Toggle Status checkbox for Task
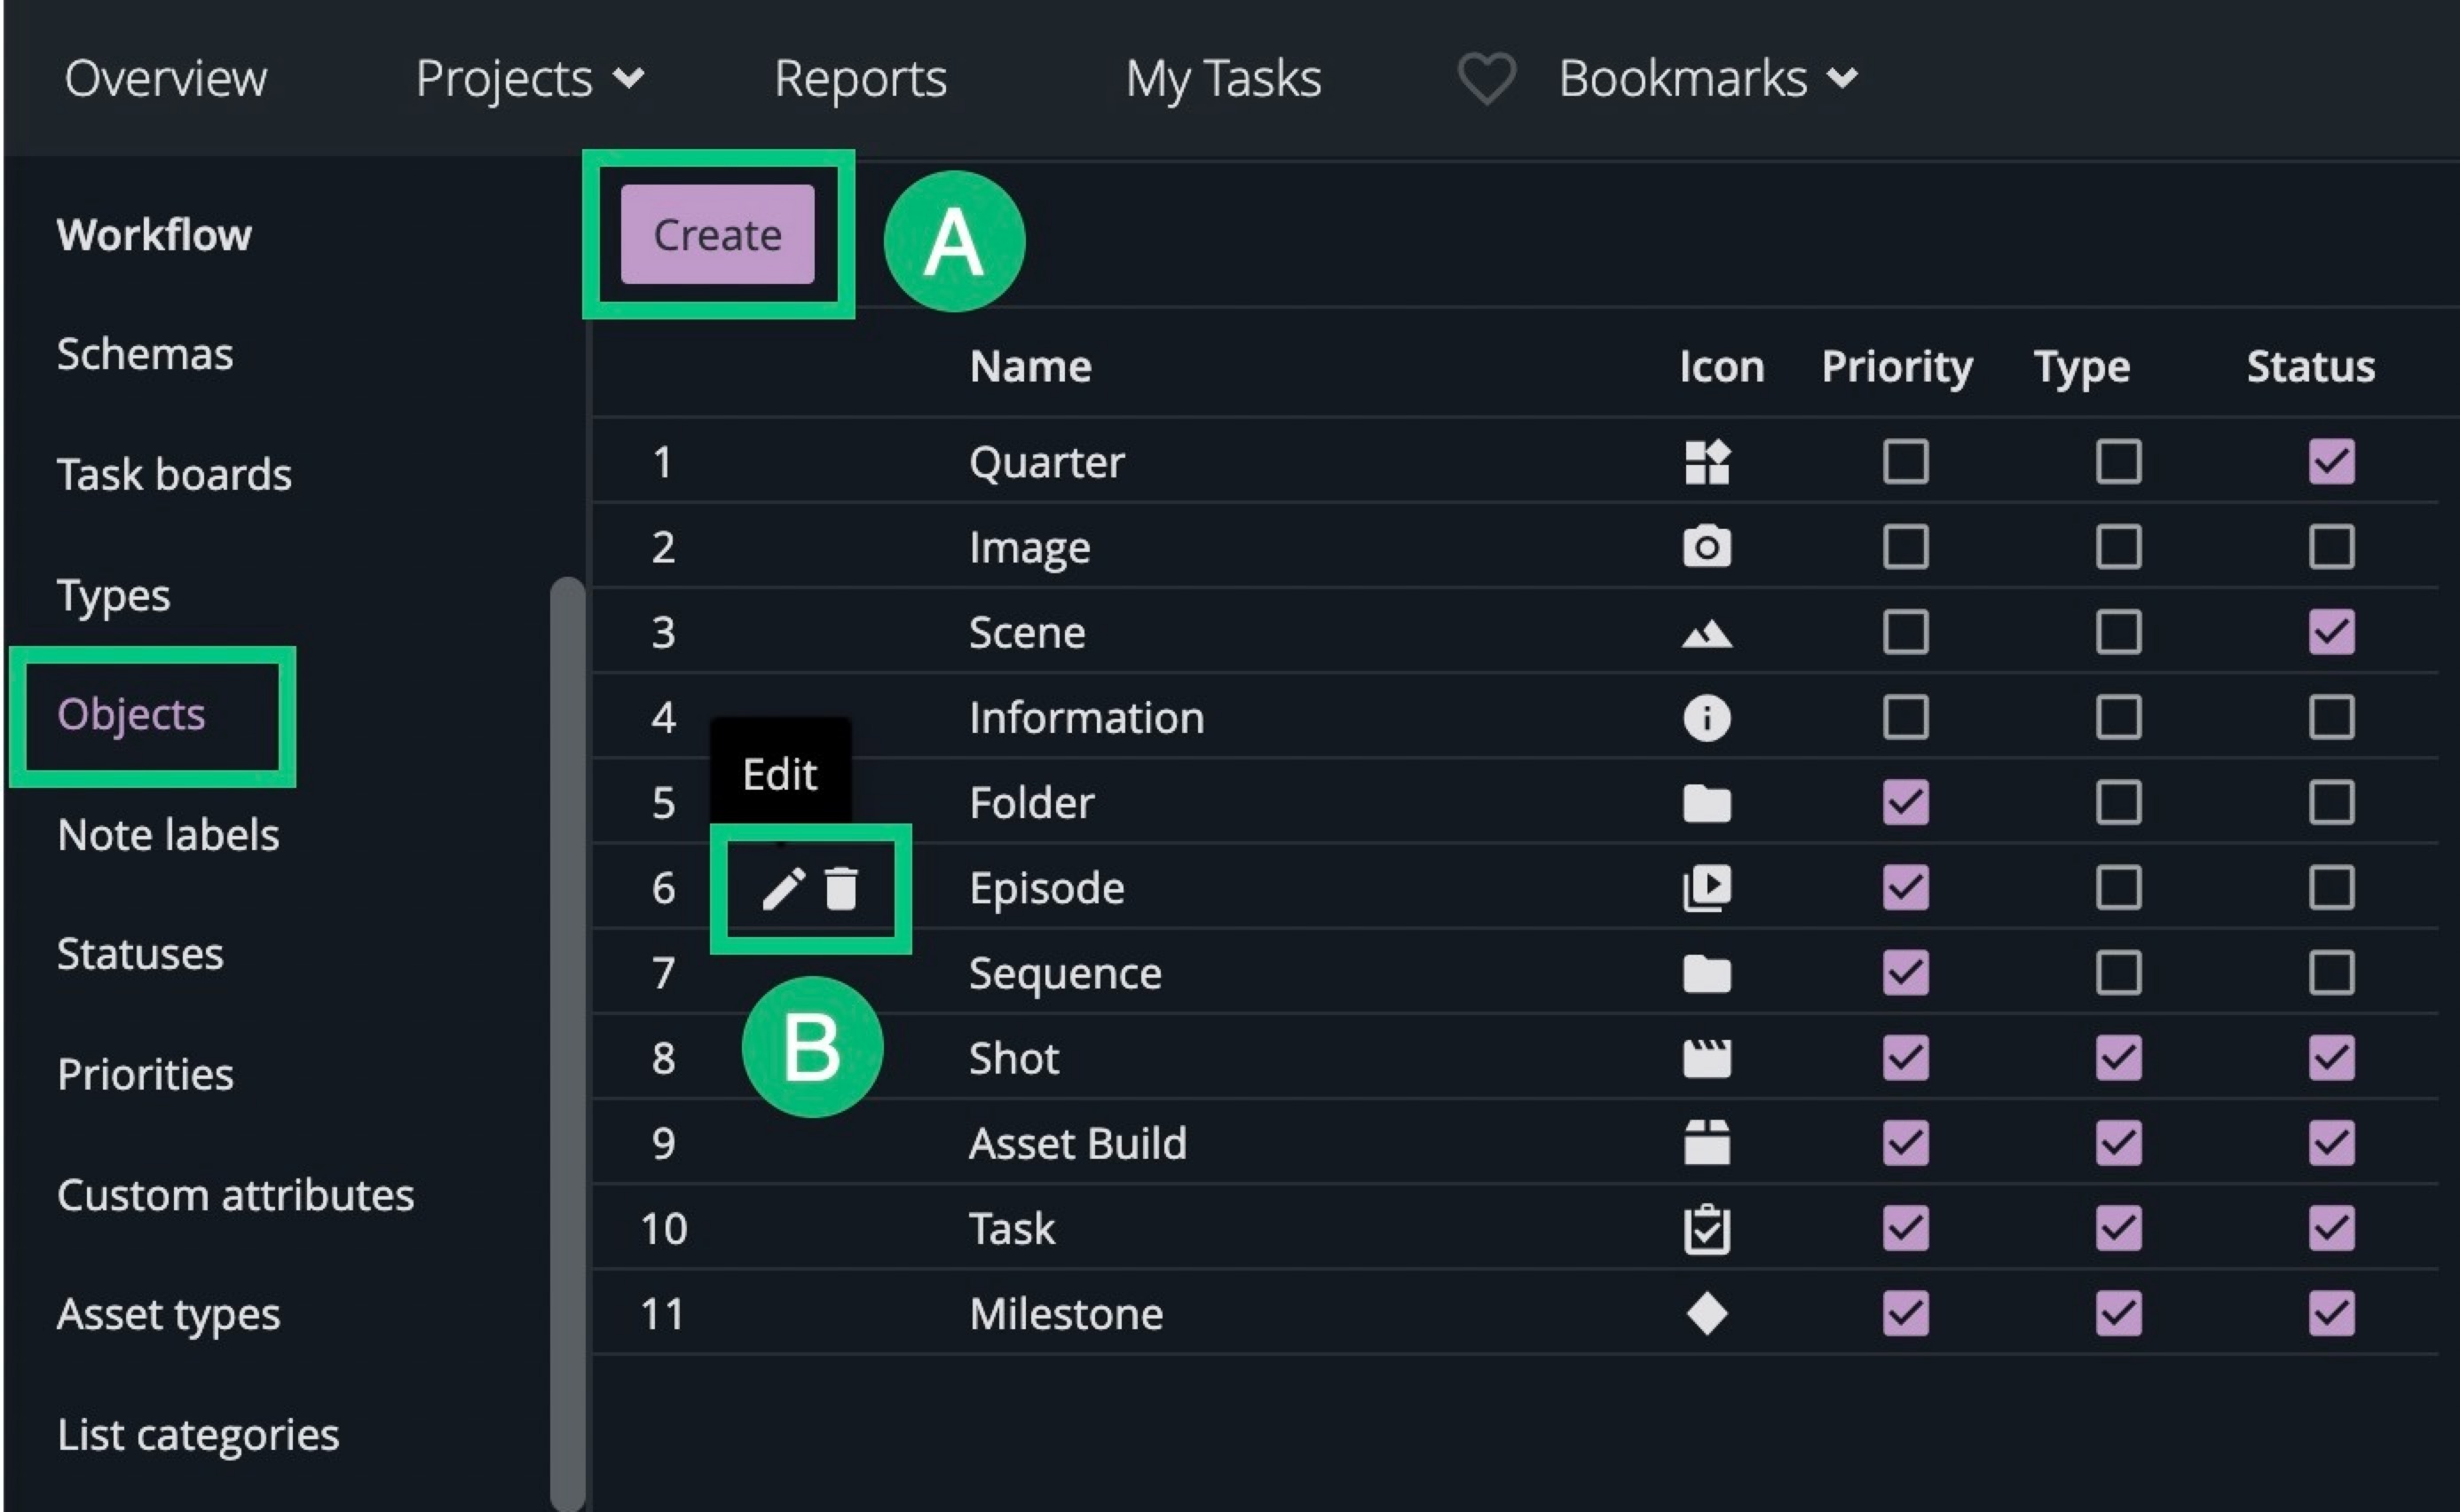The width and height of the screenshot is (2460, 1512). [x=2332, y=1229]
